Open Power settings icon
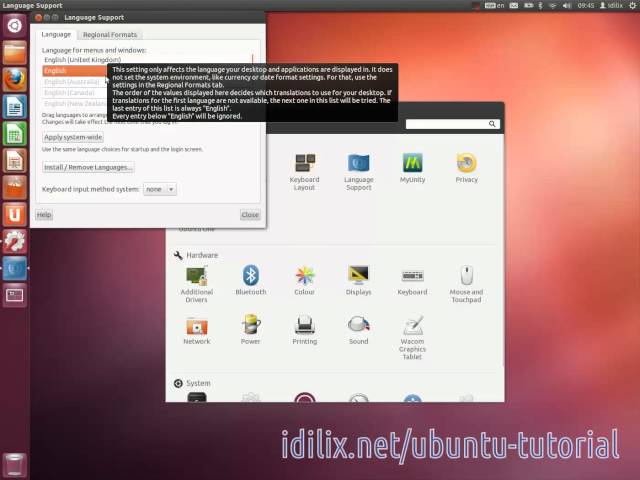 coord(251,330)
